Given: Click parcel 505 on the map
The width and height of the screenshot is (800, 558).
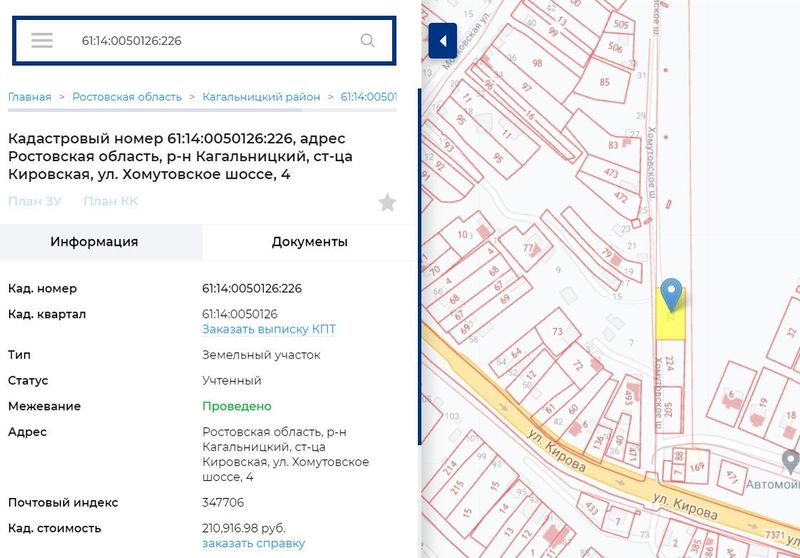Looking at the screenshot, I should [x=620, y=24].
